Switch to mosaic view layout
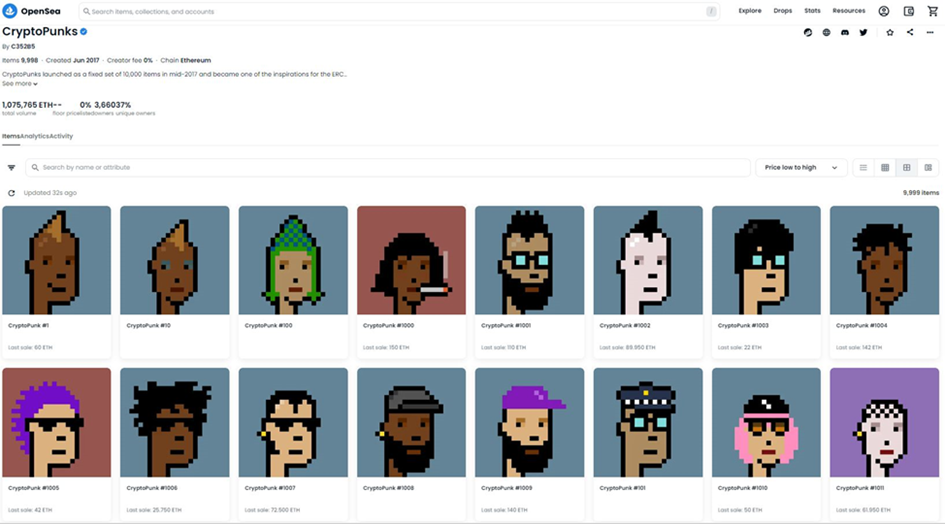Screen dimensions: 945x524 point(928,168)
